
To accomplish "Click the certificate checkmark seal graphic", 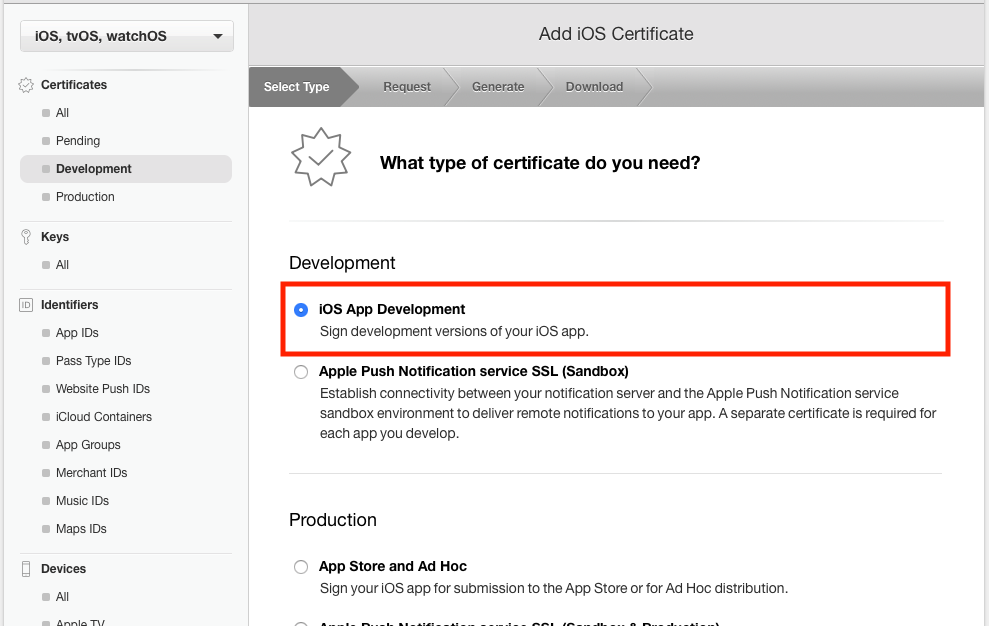I will 321,157.
